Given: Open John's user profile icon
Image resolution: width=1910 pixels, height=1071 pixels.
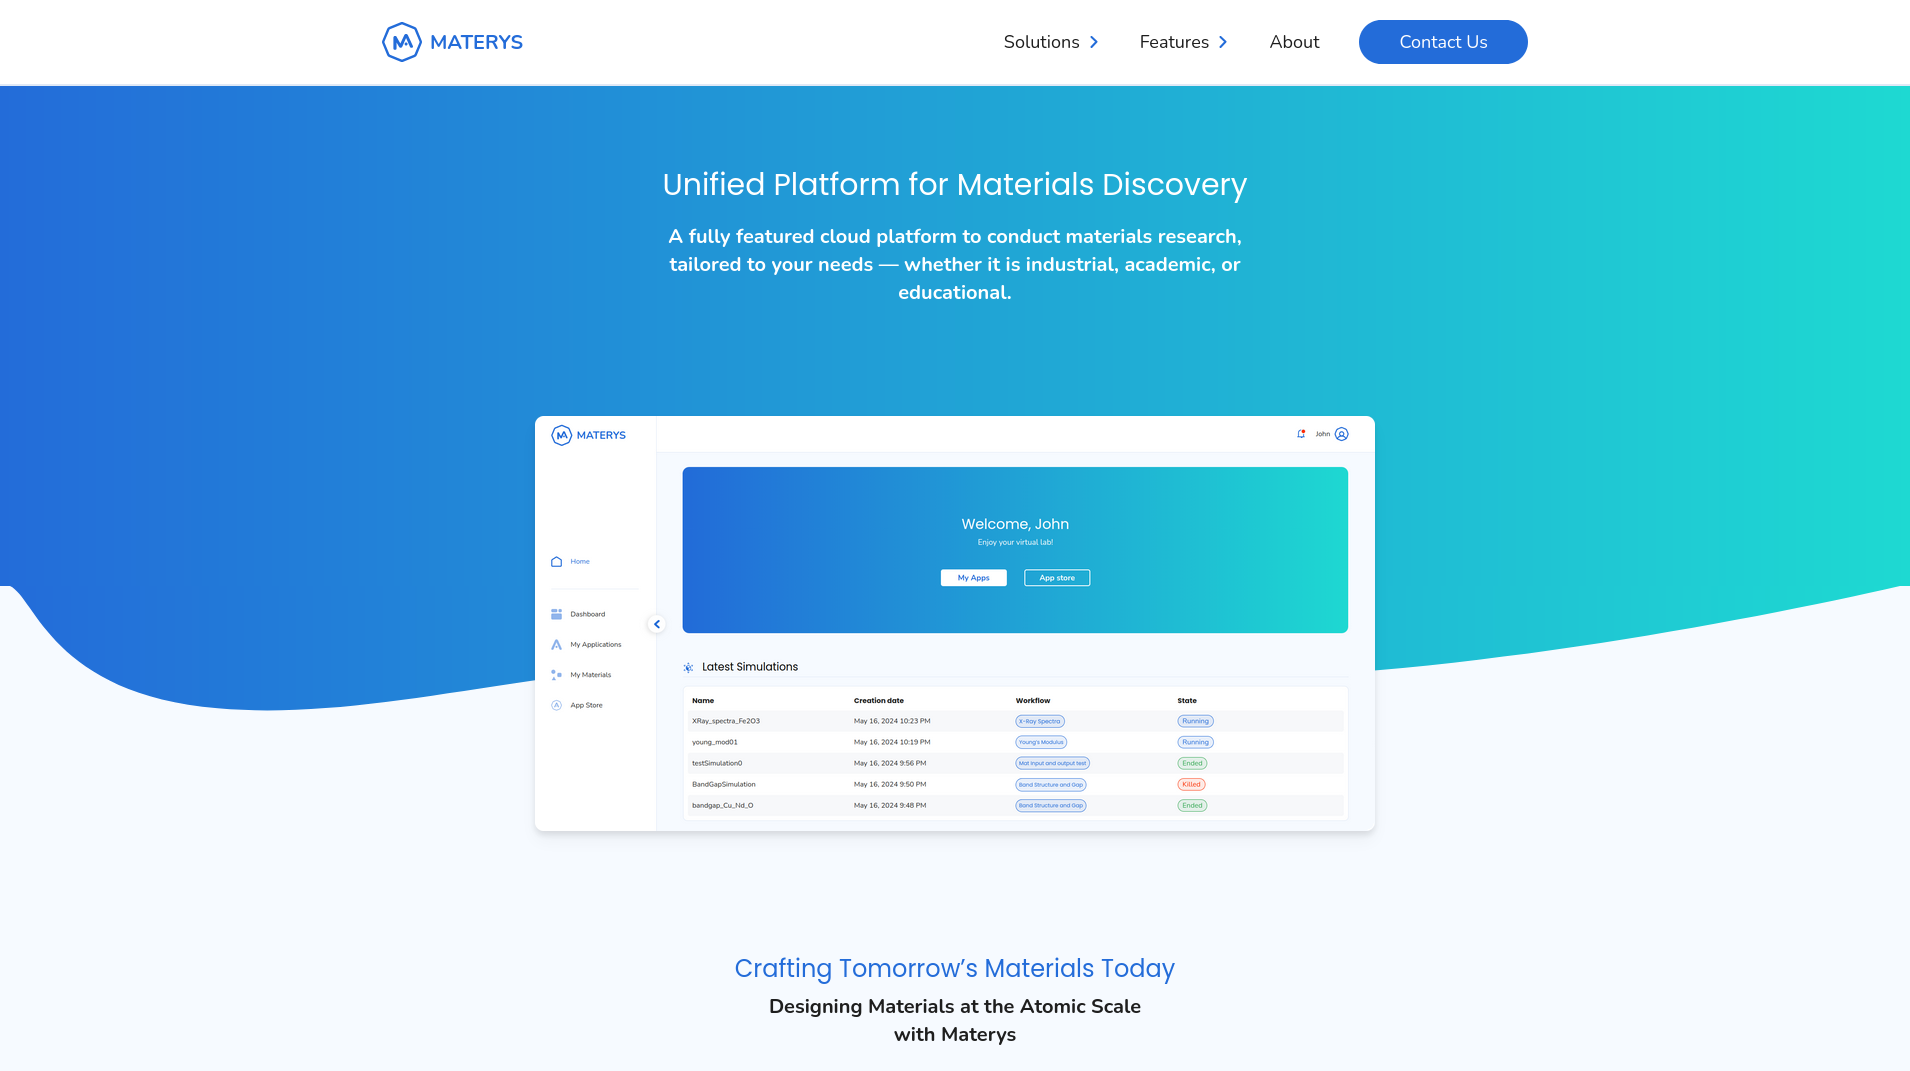Looking at the screenshot, I should pos(1342,434).
